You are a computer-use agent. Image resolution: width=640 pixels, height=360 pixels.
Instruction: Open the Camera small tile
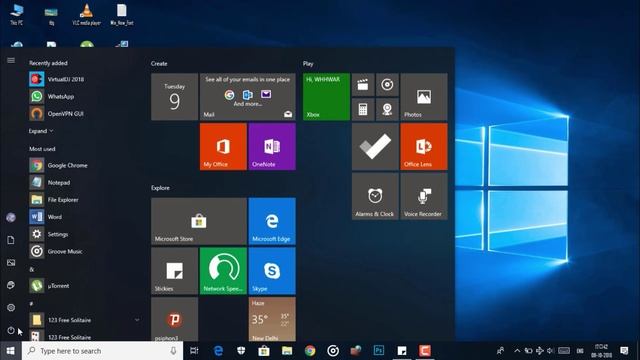click(387, 109)
